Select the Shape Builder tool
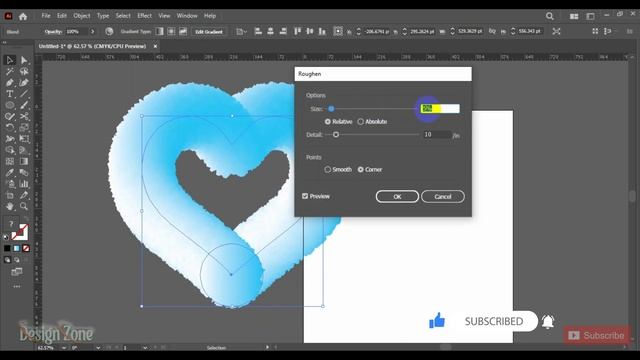 (10, 150)
